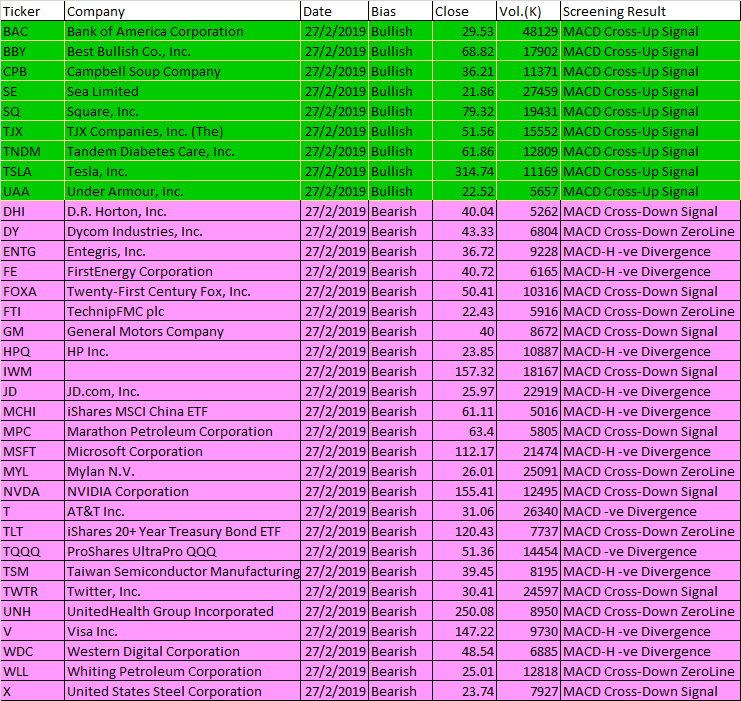Select volume 24597 in TWTR row
Viewport: 741px width, 701px height.
point(528,591)
